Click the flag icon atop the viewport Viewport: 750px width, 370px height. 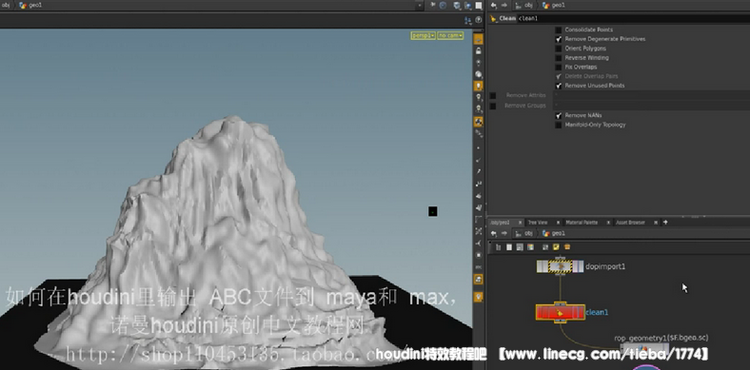[433, 5]
